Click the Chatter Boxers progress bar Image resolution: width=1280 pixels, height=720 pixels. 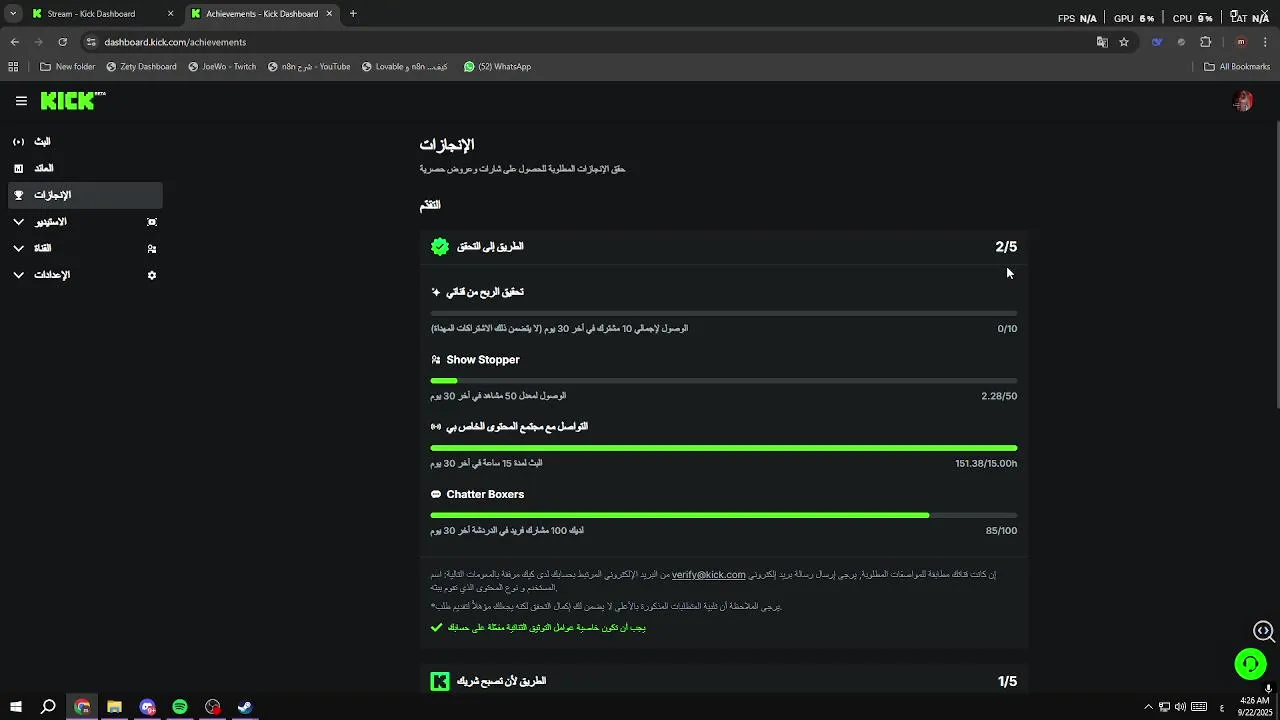click(723, 515)
